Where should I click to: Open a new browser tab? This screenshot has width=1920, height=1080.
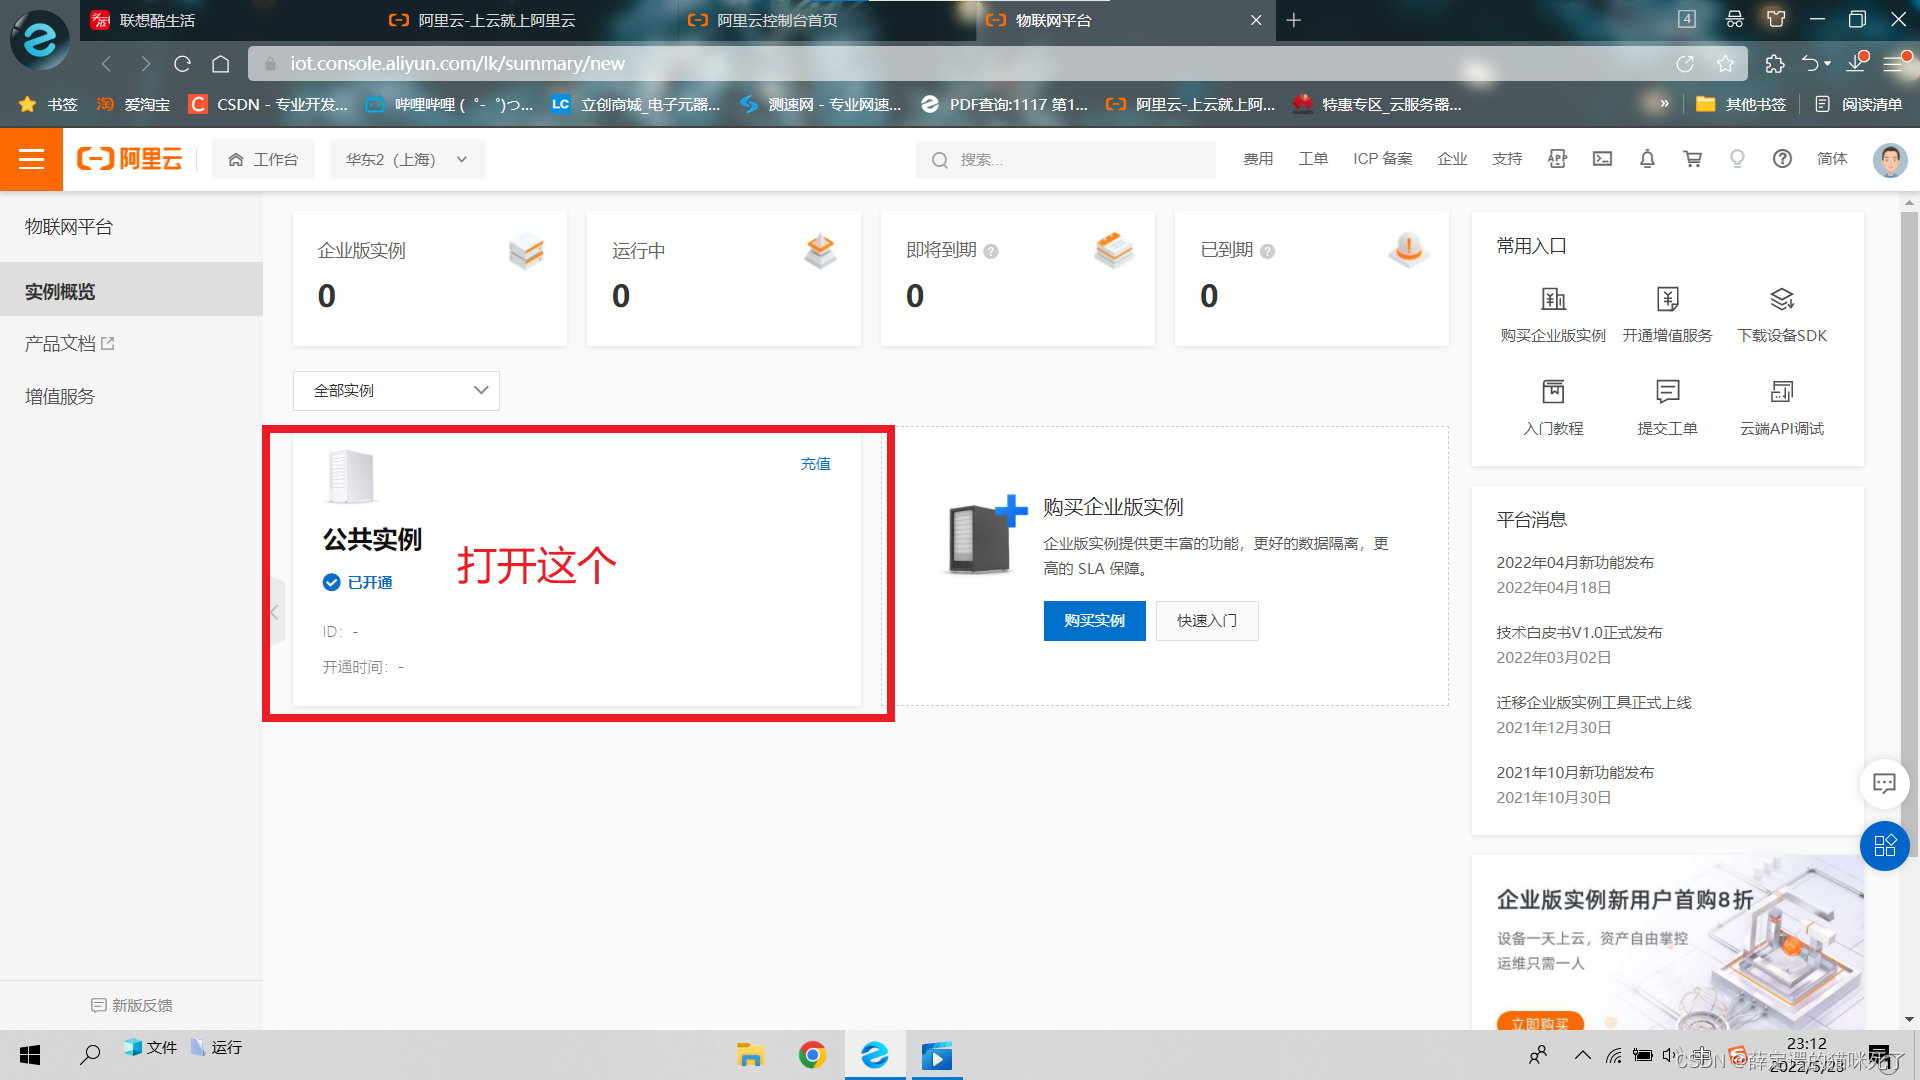[1294, 20]
